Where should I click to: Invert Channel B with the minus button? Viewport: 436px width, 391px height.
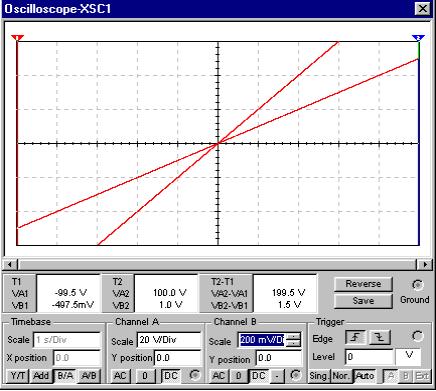coord(277,376)
